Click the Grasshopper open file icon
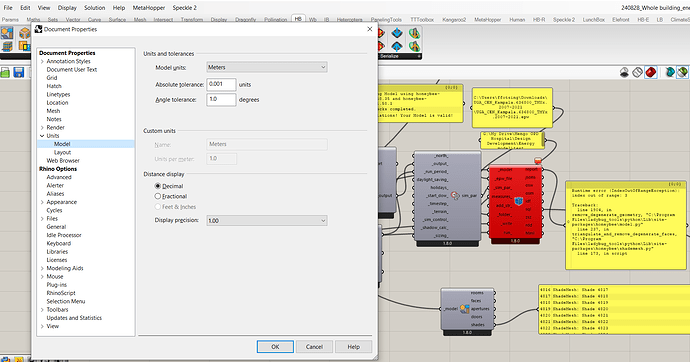The image size is (690, 362). click(5, 73)
